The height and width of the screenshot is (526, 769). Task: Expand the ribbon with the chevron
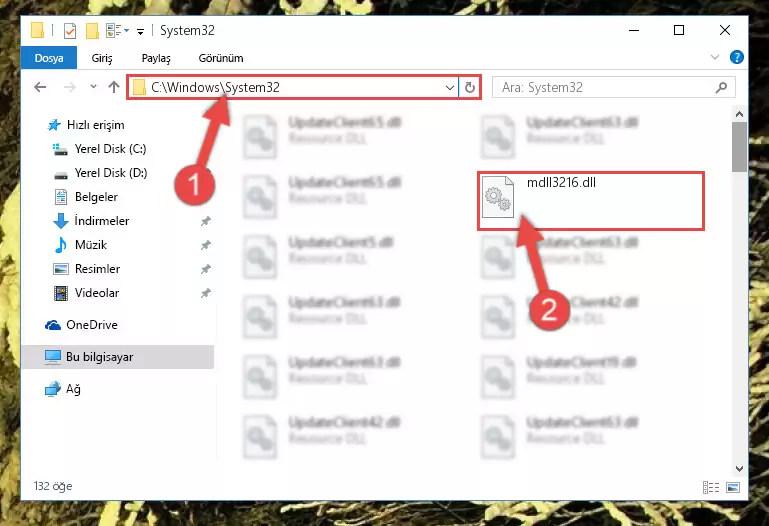(715, 57)
